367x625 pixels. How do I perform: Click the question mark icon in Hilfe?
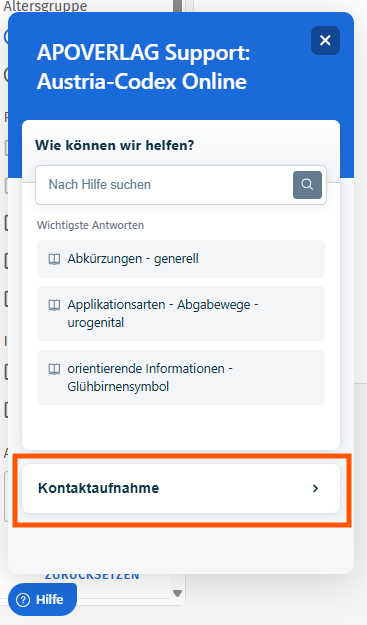pyautogui.click(x=23, y=600)
